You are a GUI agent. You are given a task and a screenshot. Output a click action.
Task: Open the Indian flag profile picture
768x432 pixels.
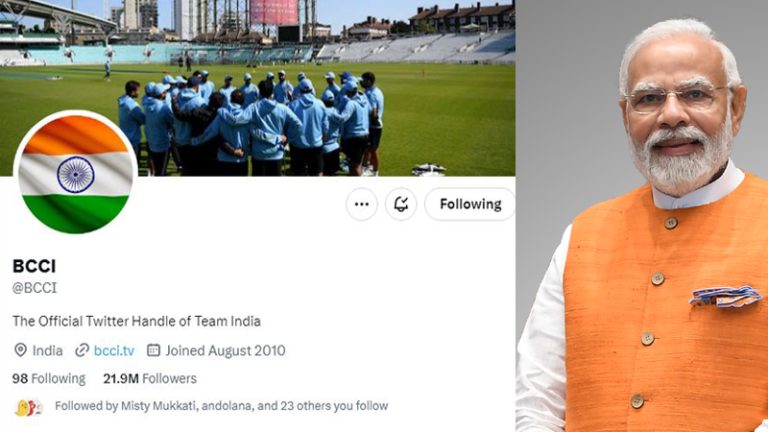(x=75, y=173)
